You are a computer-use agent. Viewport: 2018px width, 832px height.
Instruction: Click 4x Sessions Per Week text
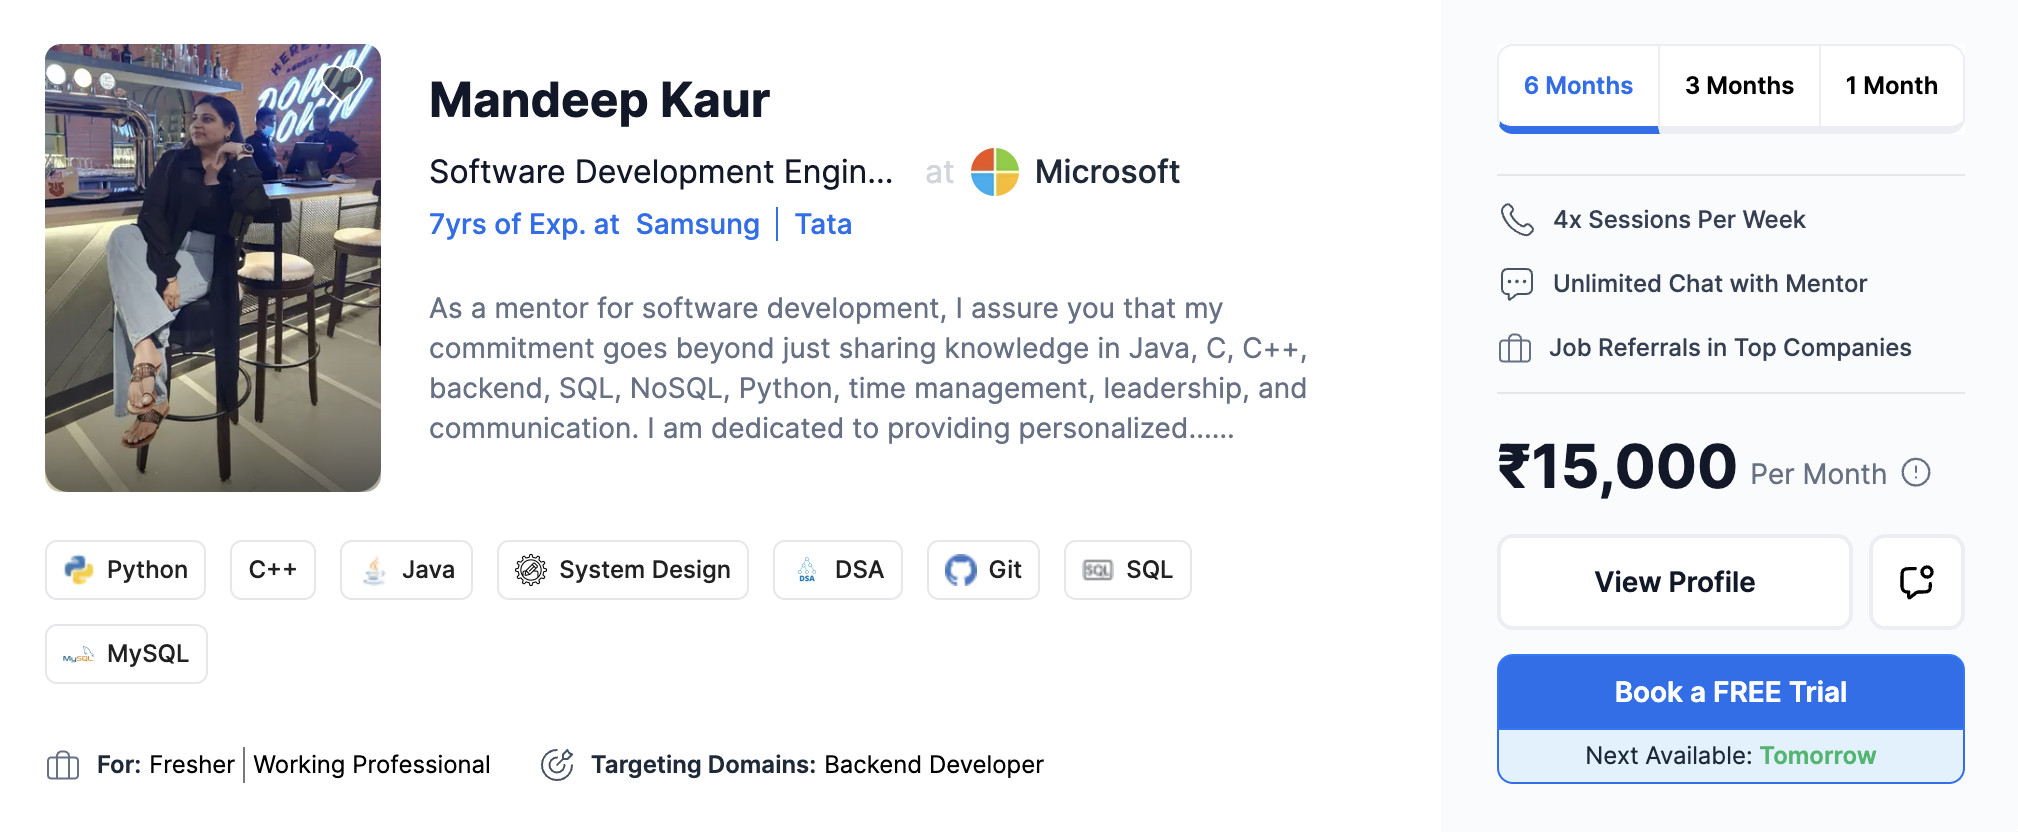click(x=1679, y=220)
